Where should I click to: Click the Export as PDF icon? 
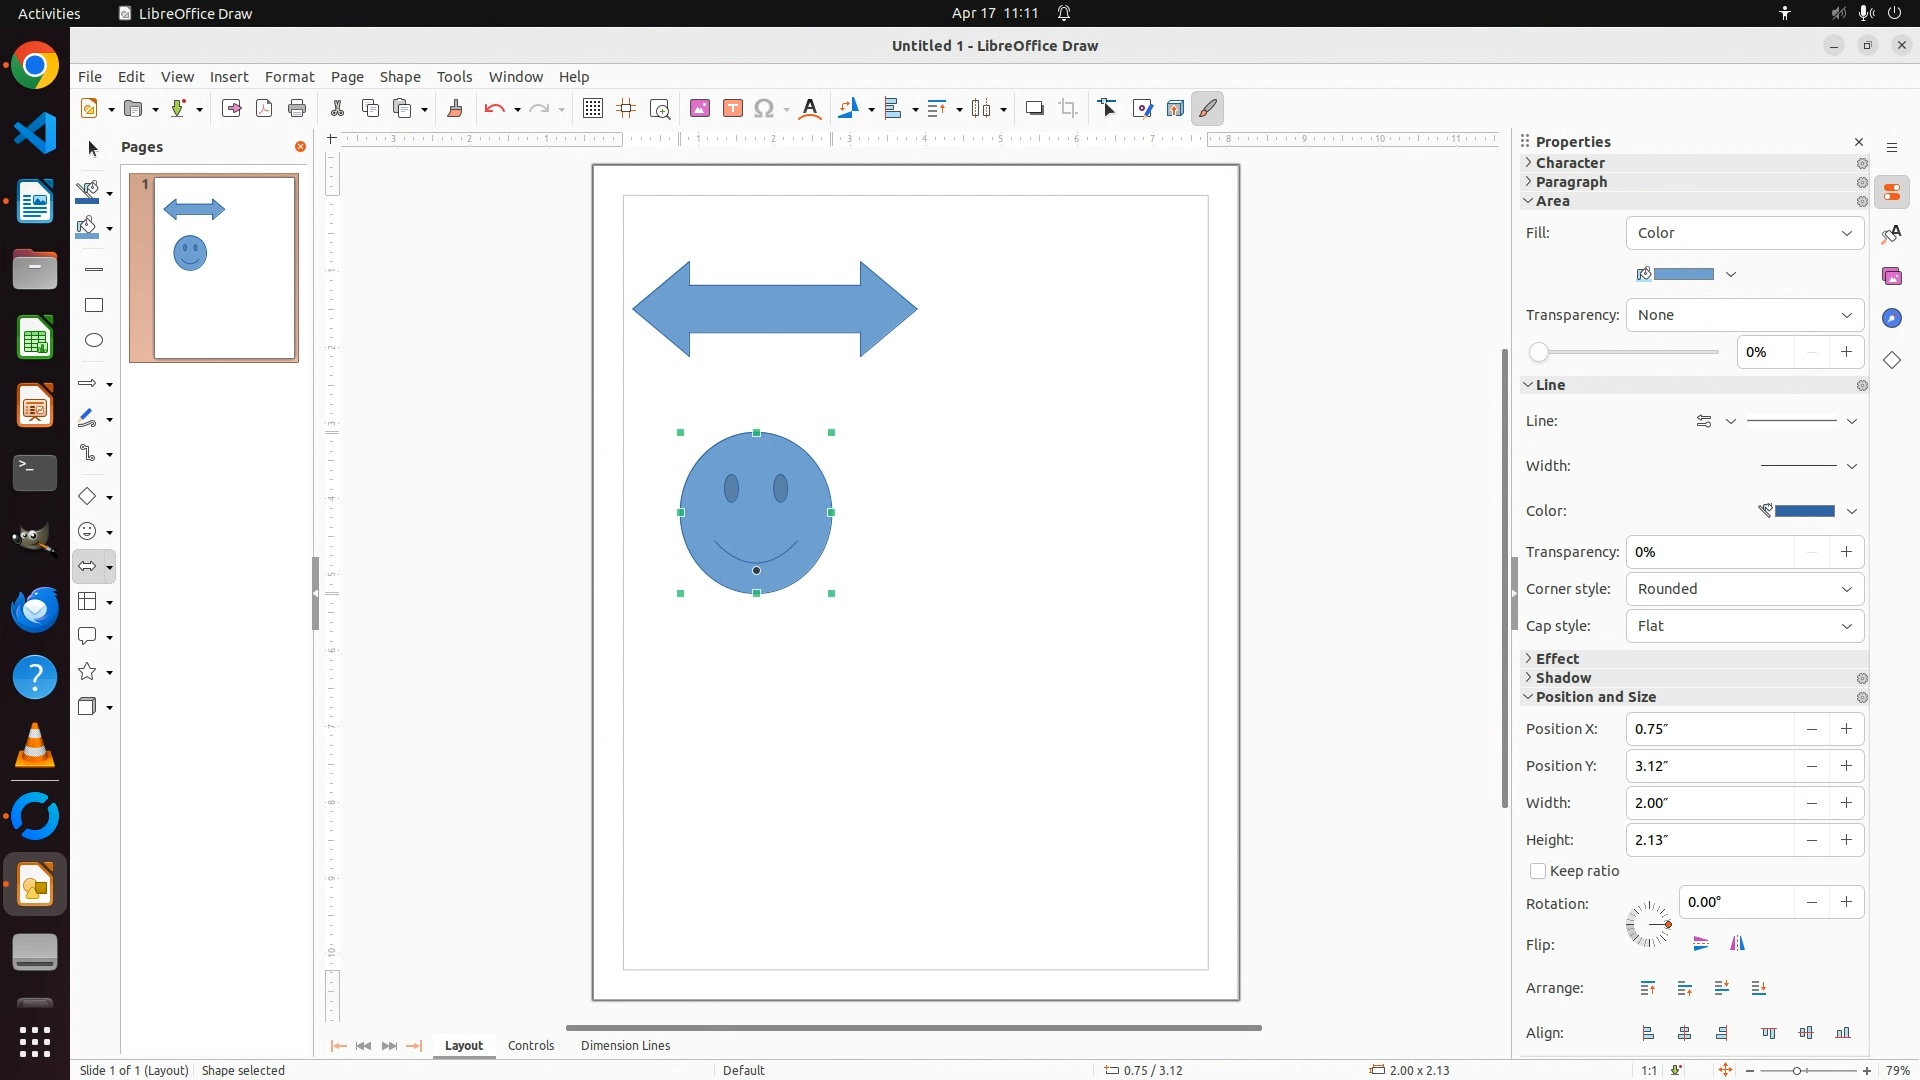pyautogui.click(x=264, y=109)
